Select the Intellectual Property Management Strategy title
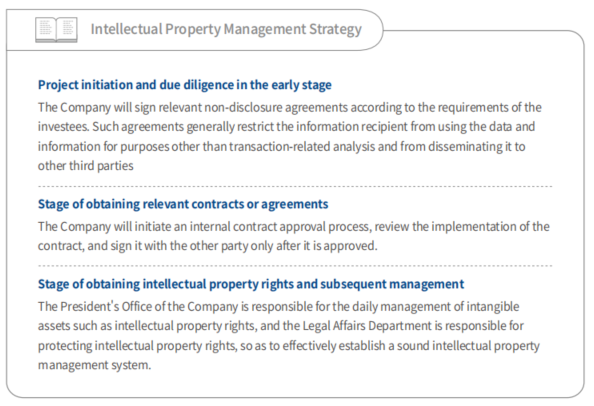594x406 pixels. point(226,29)
